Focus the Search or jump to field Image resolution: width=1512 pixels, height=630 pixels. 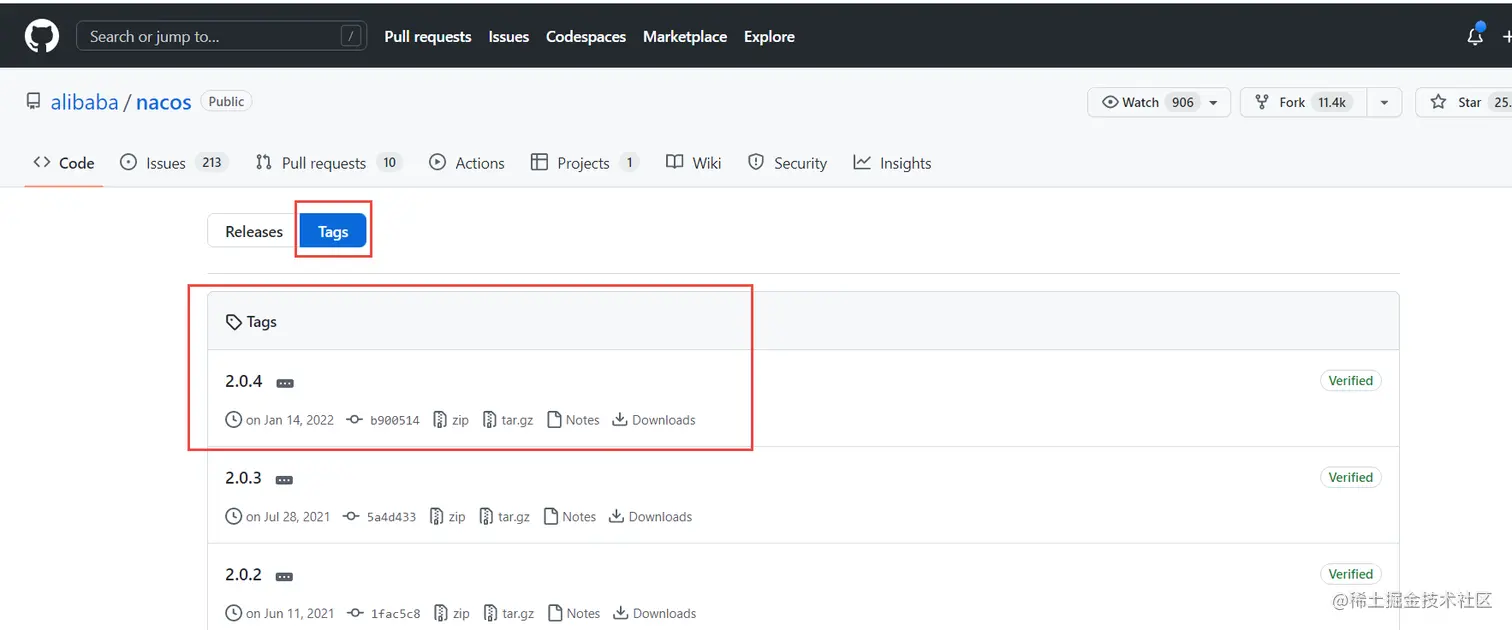(222, 36)
